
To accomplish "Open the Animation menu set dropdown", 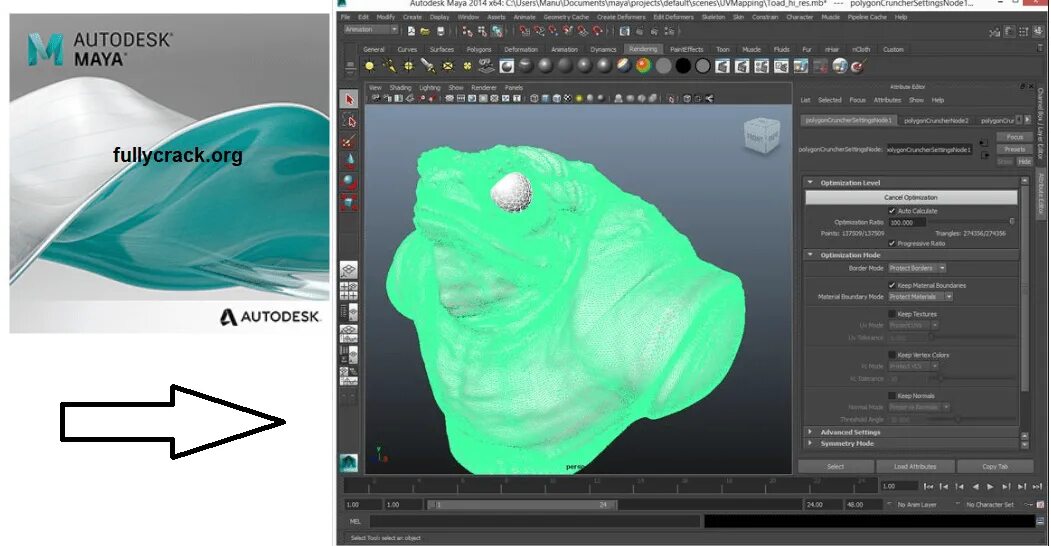I will pos(371,30).
